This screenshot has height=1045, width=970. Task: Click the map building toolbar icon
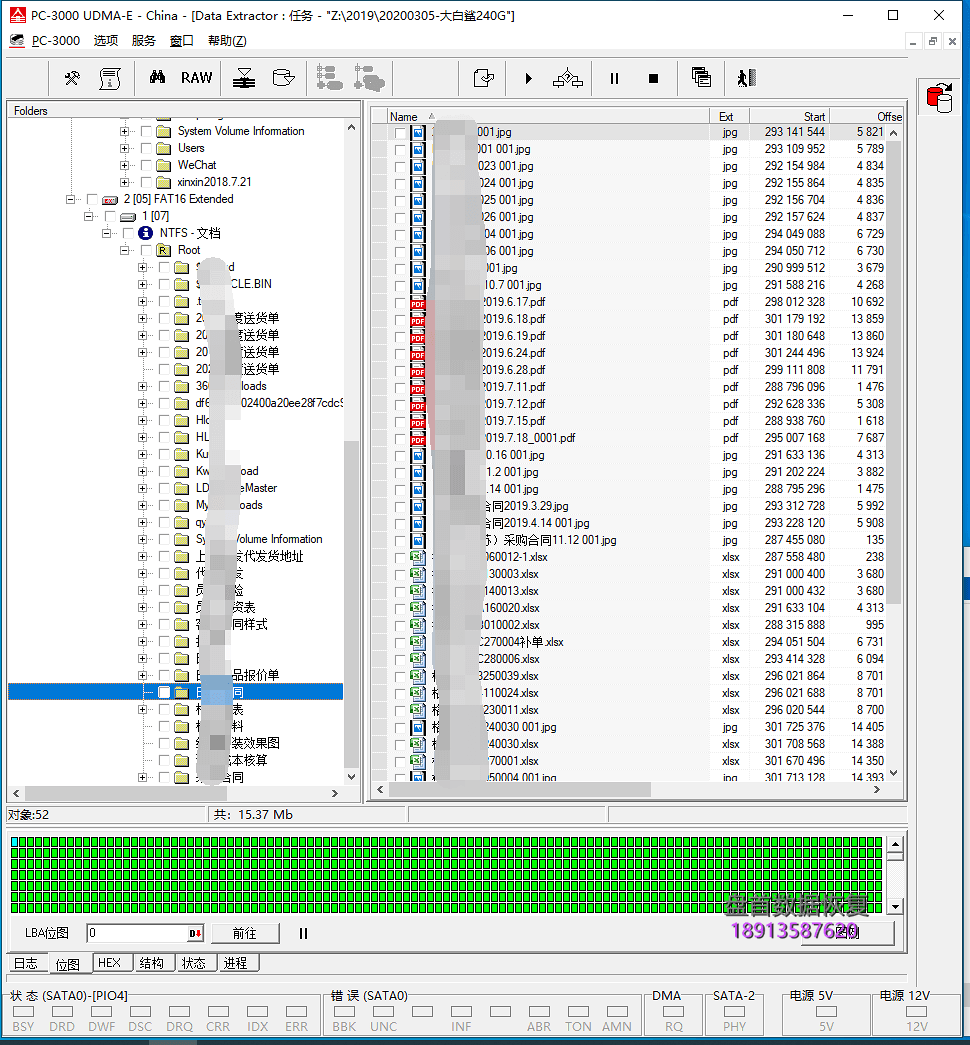tap(244, 78)
